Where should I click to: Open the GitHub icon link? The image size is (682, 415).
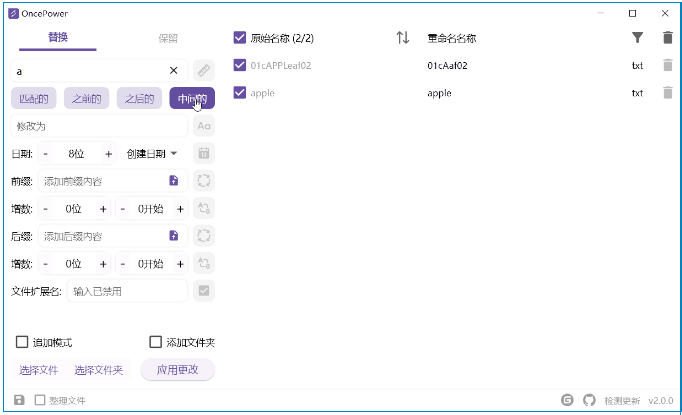click(x=589, y=400)
